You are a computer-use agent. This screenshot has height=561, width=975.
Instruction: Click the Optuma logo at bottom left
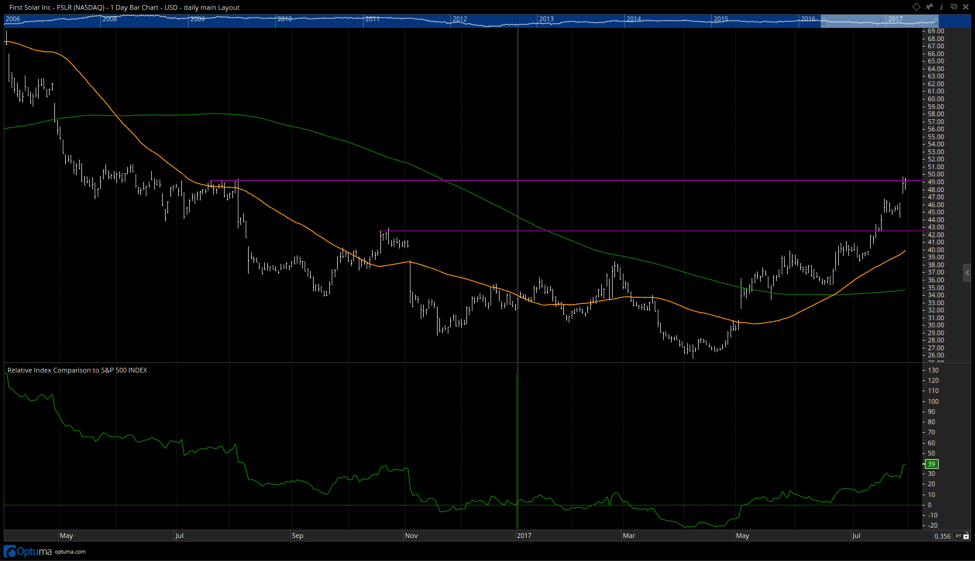click(x=27, y=552)
